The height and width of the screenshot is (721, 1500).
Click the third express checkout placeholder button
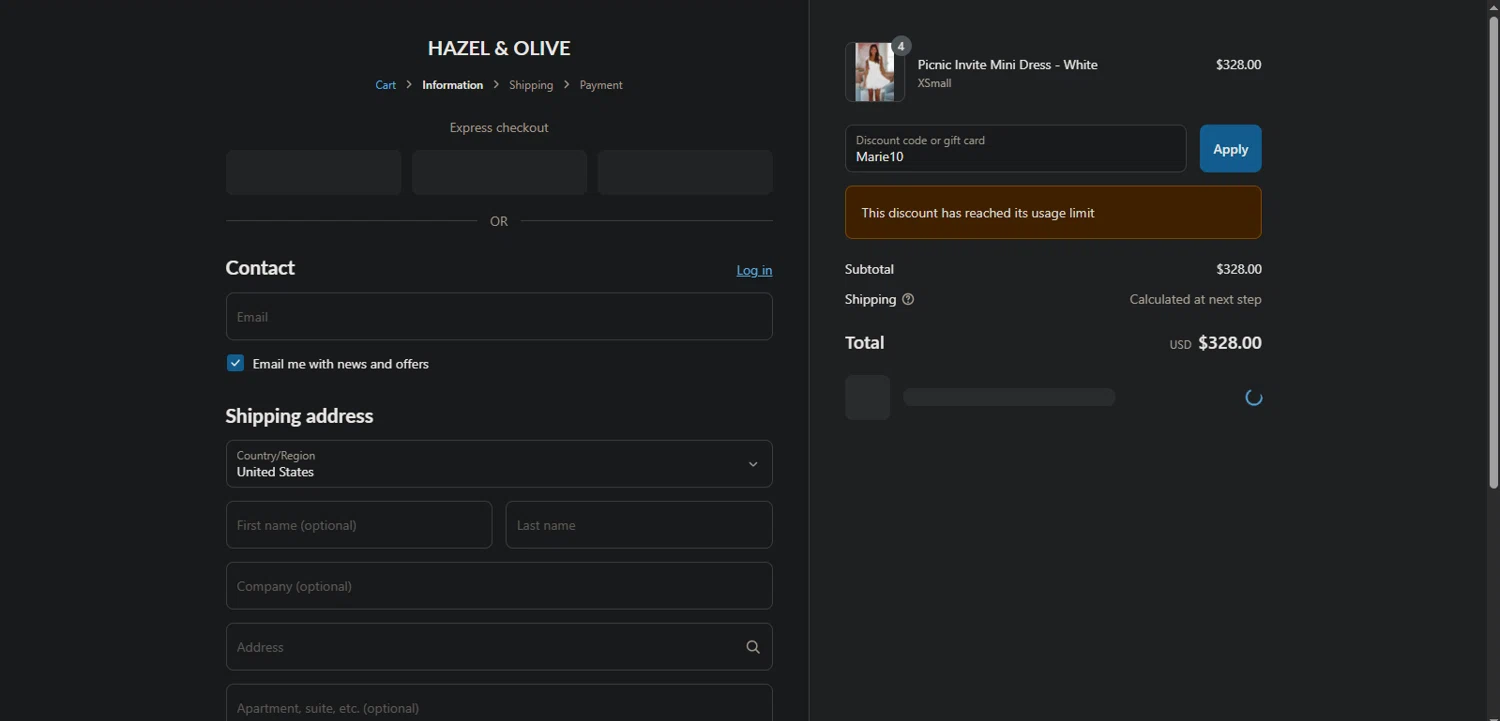(685, 172)
